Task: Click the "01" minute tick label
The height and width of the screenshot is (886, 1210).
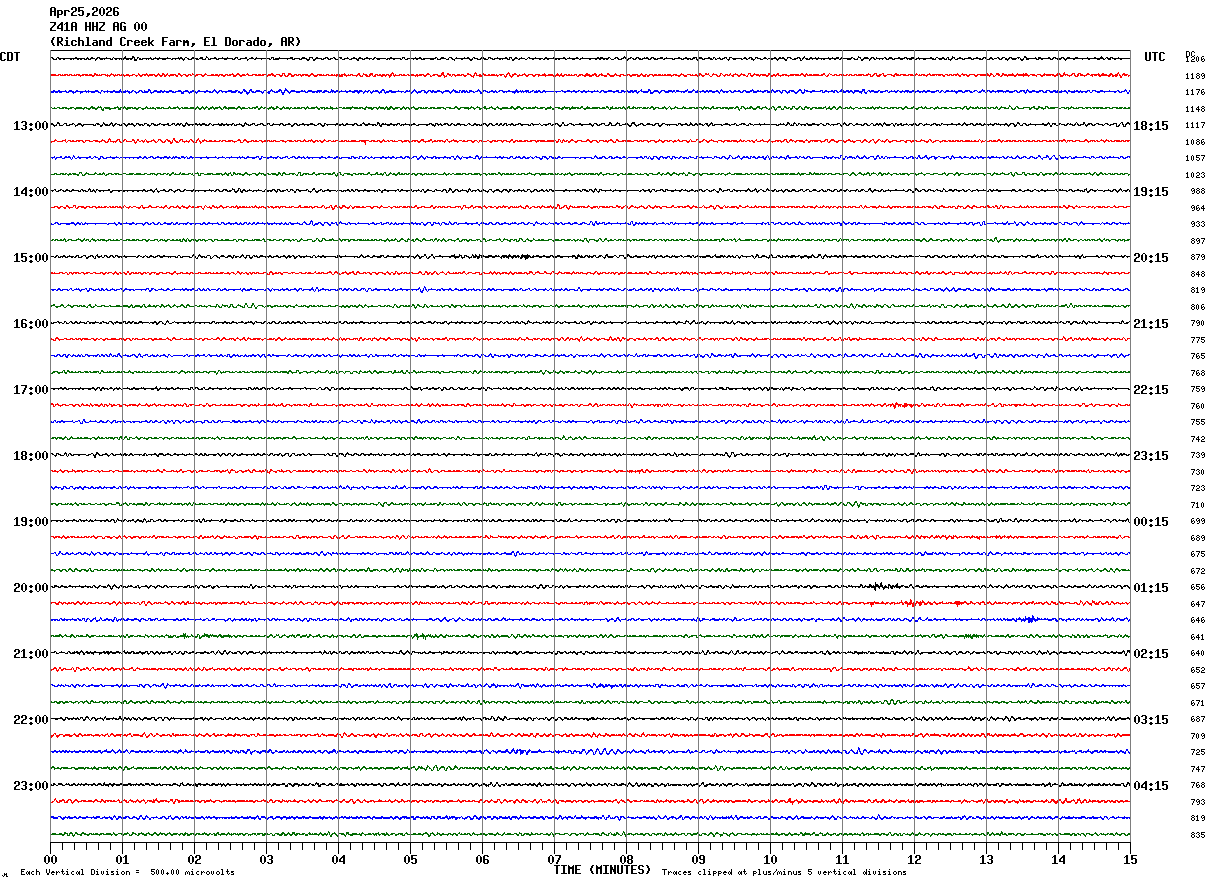Action: [122, 859]
